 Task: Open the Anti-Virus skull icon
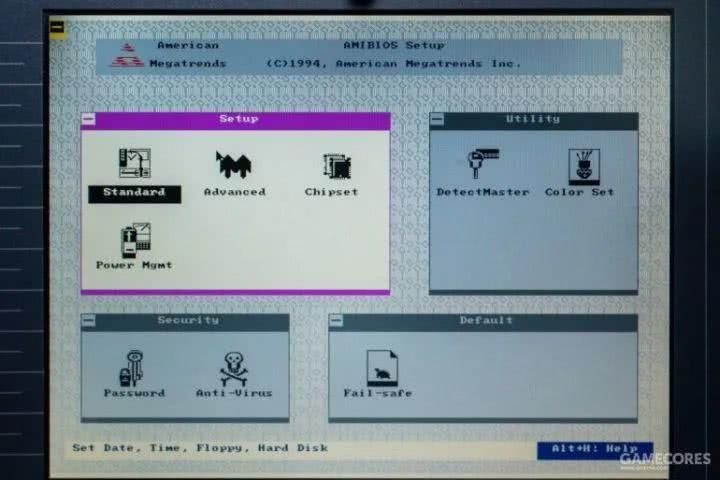click(234, 369)
